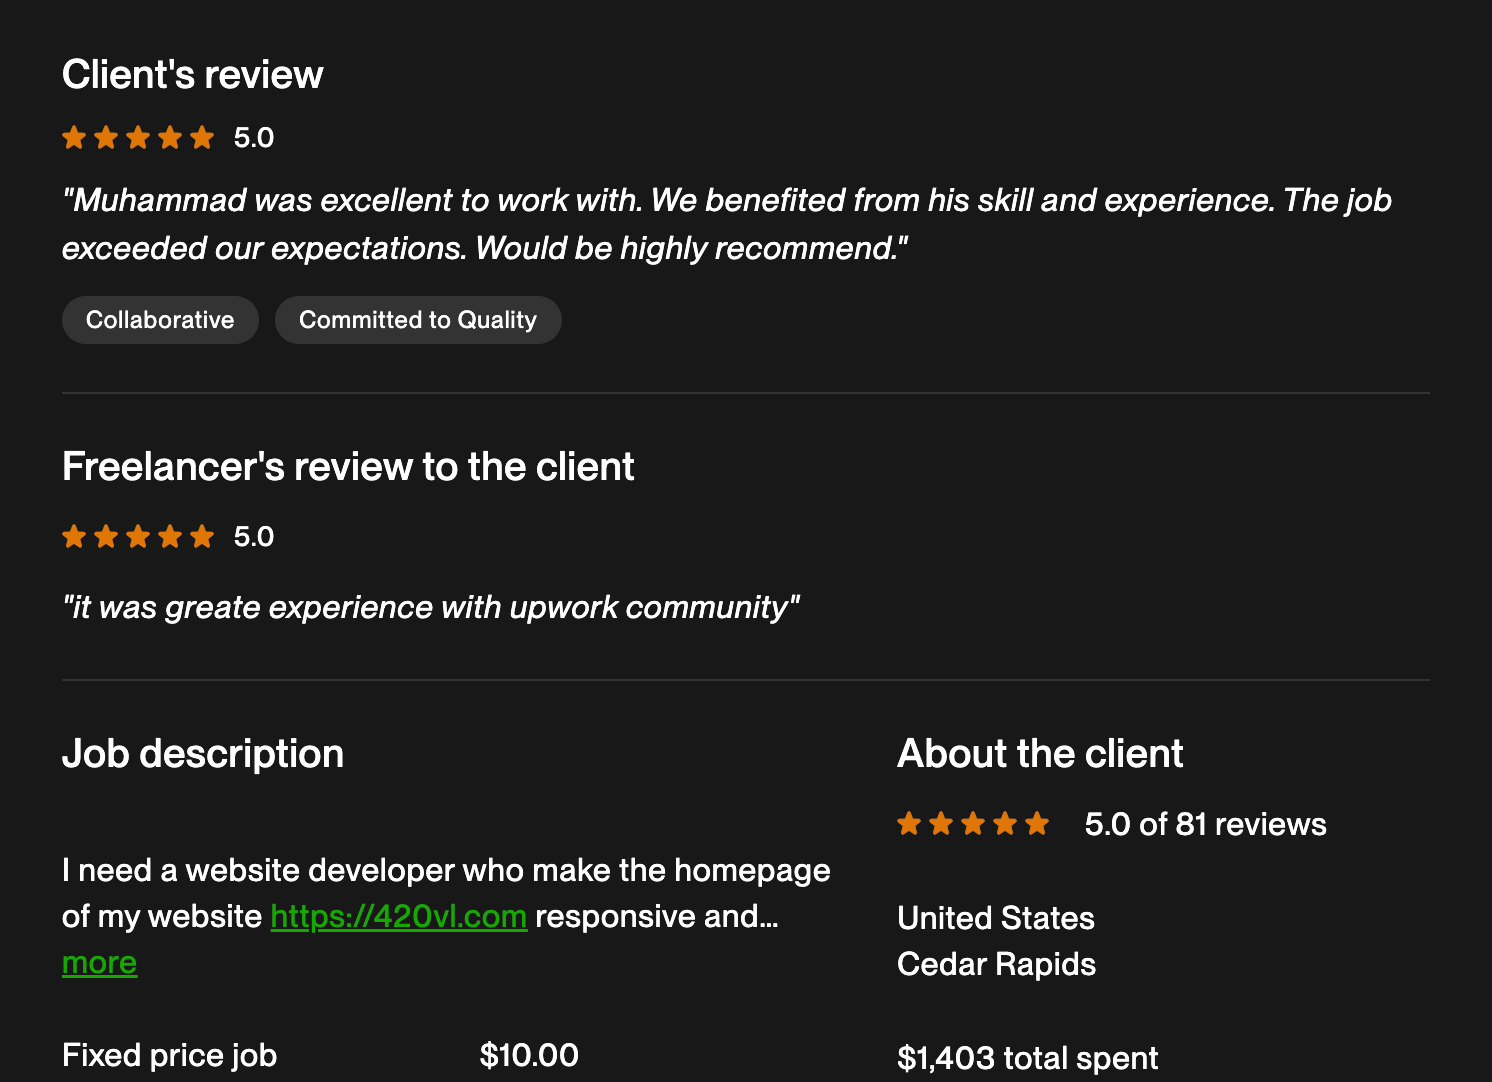Click first star in About the client rating
The width and height of the screenshot is (1492, 1082).
coord(909,824)
